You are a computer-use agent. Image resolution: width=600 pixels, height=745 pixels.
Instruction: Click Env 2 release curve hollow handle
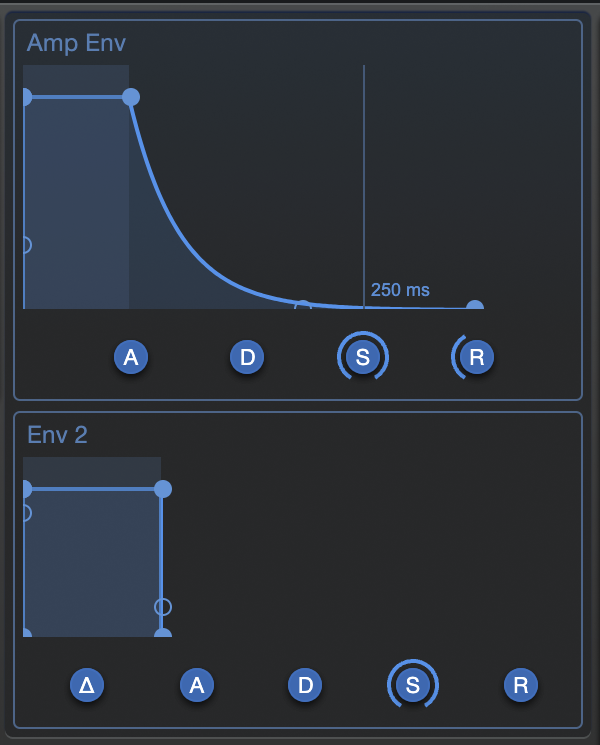(163, 607)
